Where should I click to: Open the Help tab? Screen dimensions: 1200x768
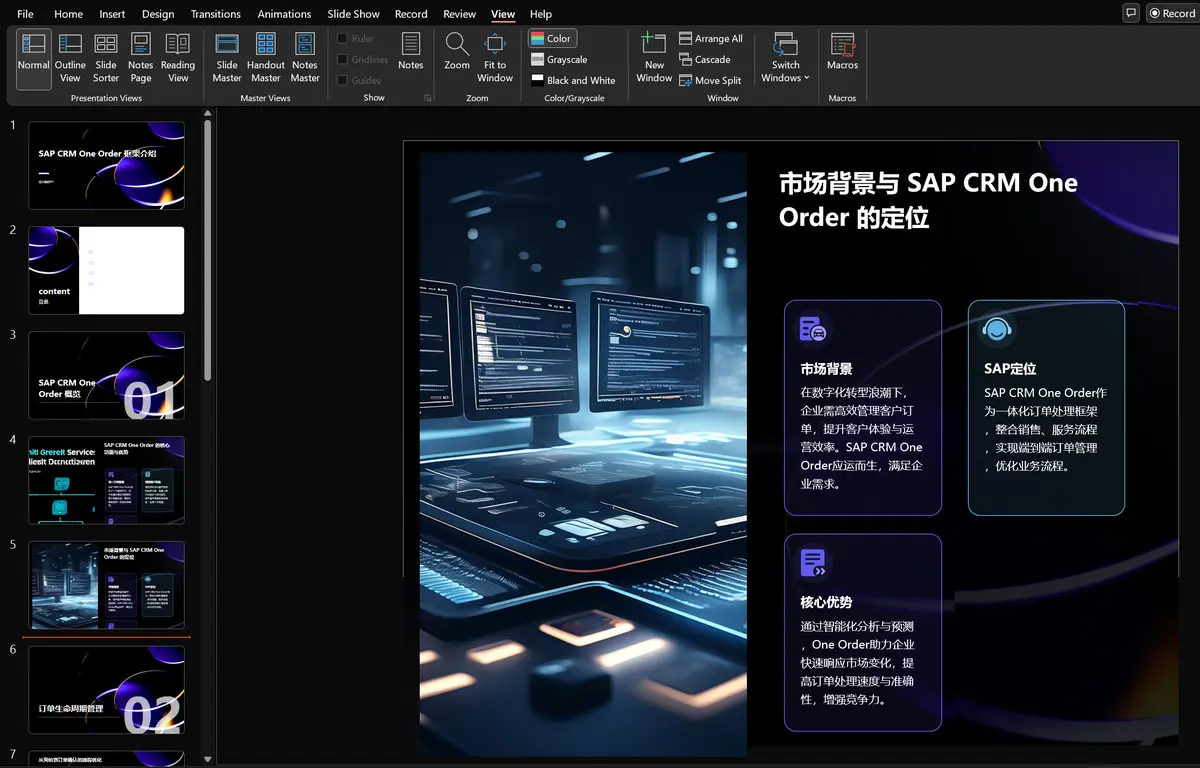(x=540, y=14)
